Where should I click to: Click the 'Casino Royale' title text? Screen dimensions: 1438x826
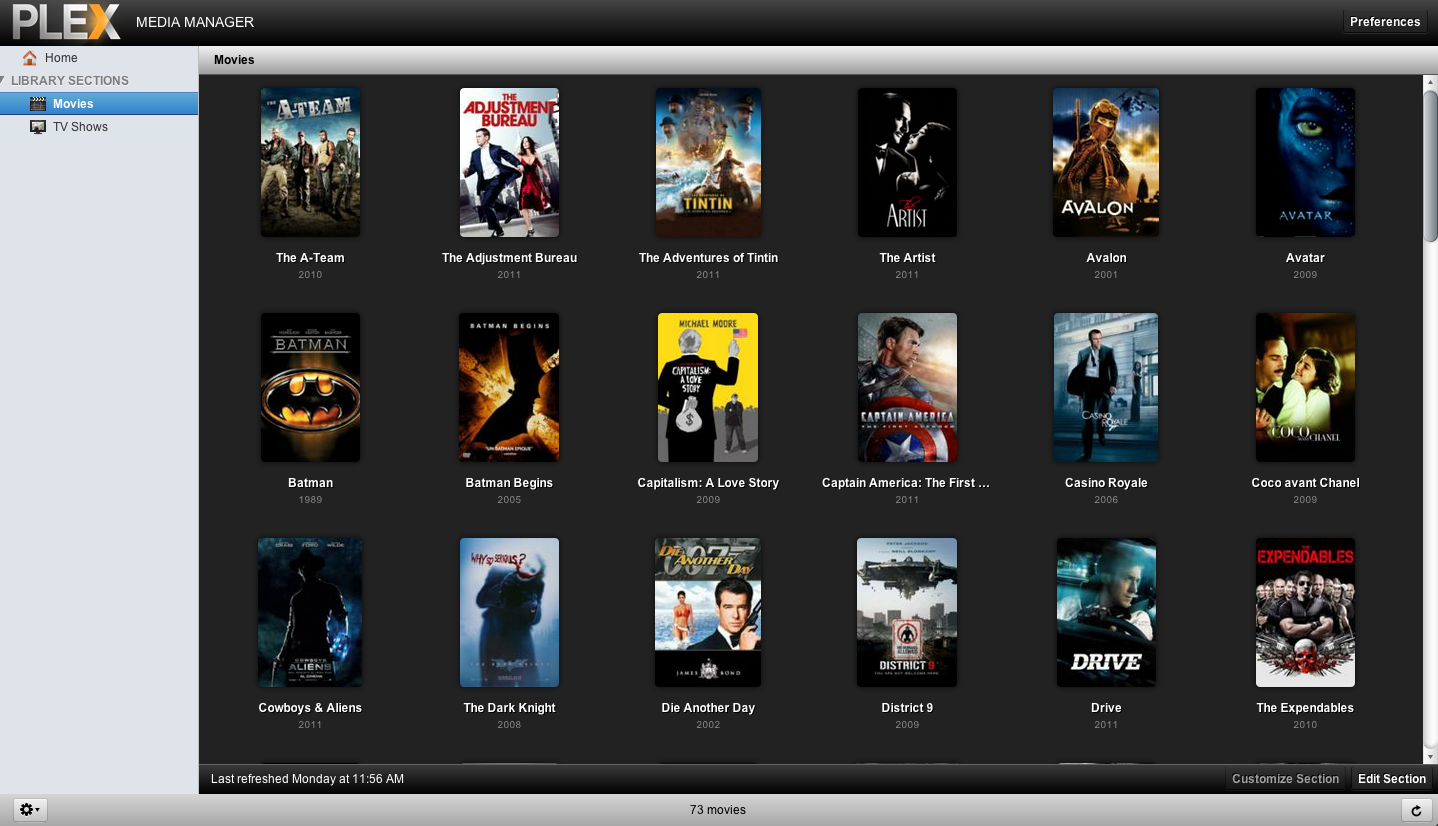click(1106, 483)
